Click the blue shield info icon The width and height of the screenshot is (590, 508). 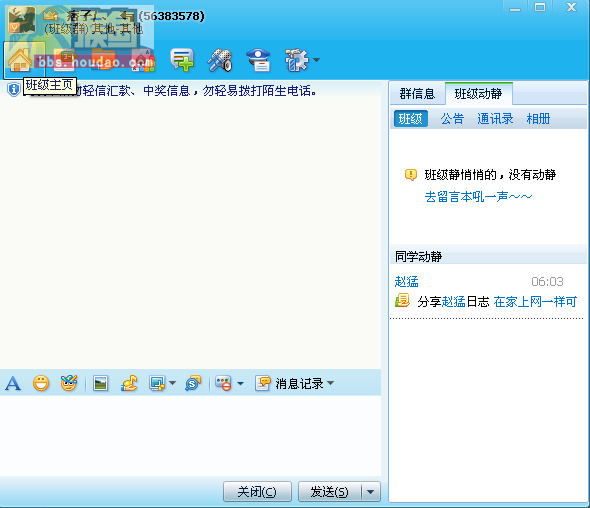pyautogui.click(x=14, y=90)
